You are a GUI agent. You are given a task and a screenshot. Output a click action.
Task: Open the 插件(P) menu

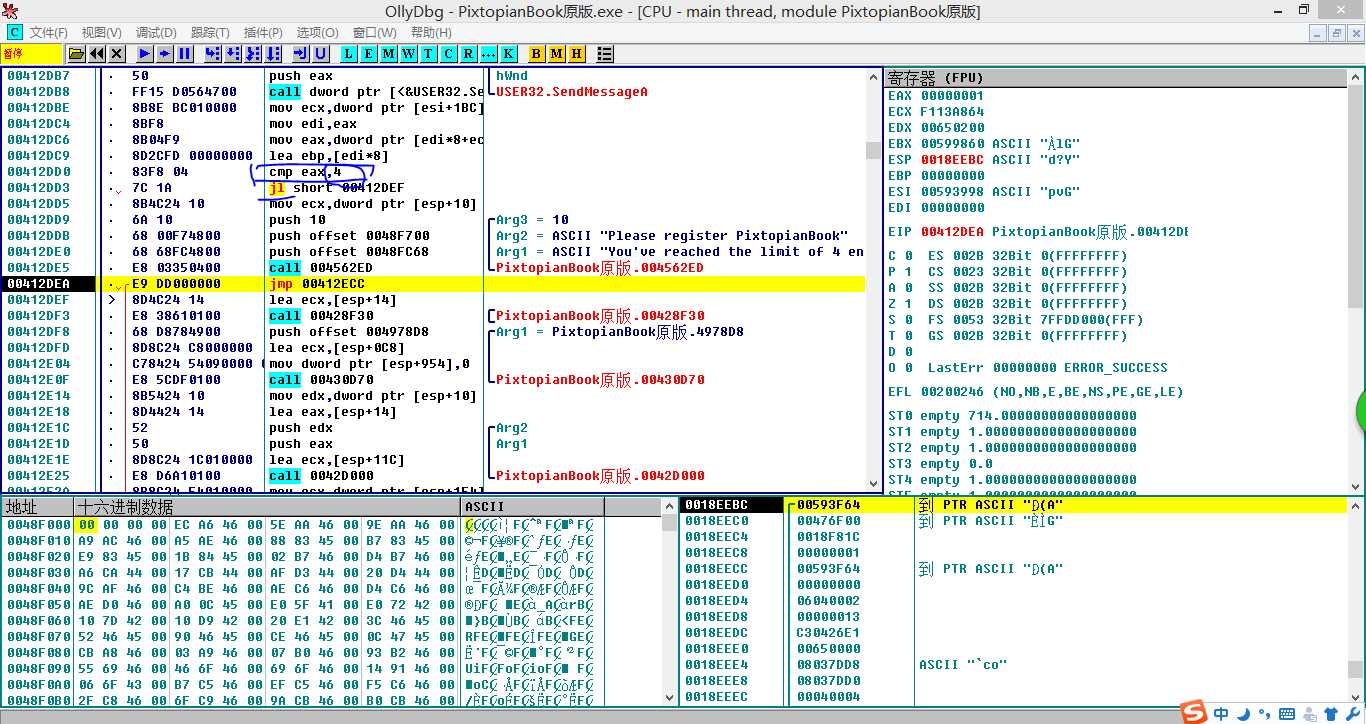pyautogui.click(x=263, y=33)
